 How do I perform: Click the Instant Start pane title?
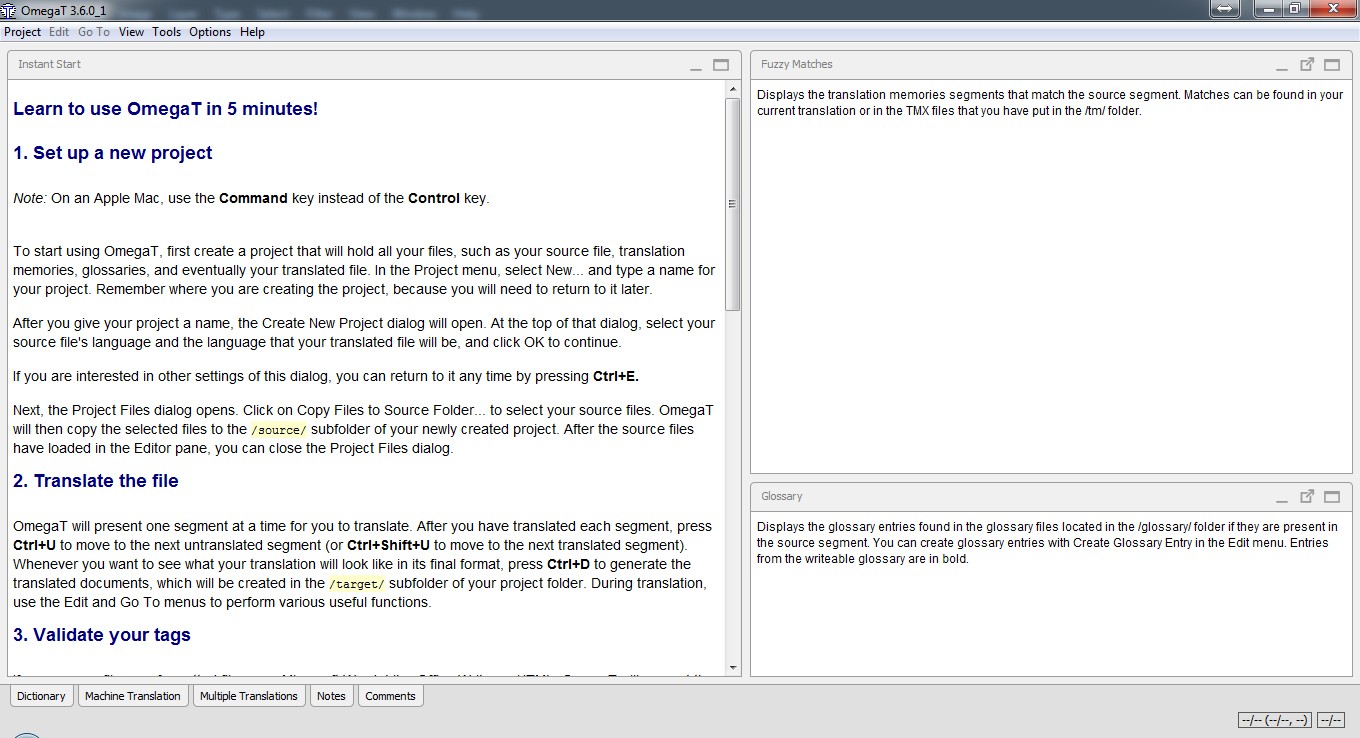[x=49, y=65]
